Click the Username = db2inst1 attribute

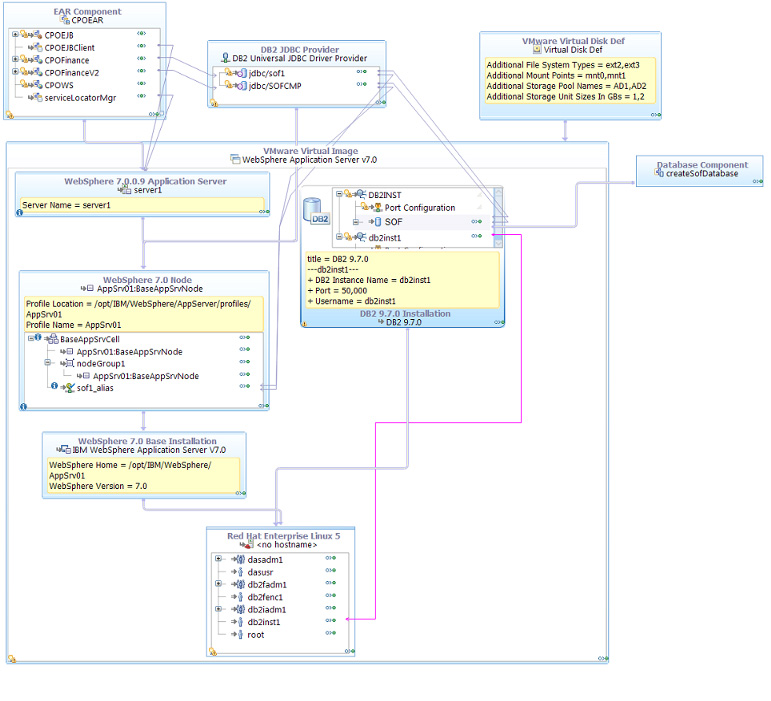352,301
